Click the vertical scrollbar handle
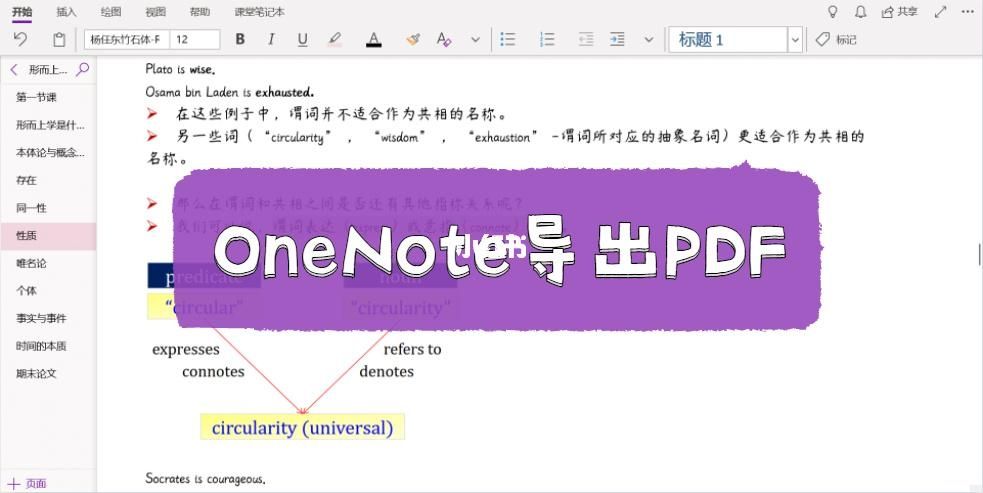This screenshot has height=493, width=983. click(x=979, y=255)
